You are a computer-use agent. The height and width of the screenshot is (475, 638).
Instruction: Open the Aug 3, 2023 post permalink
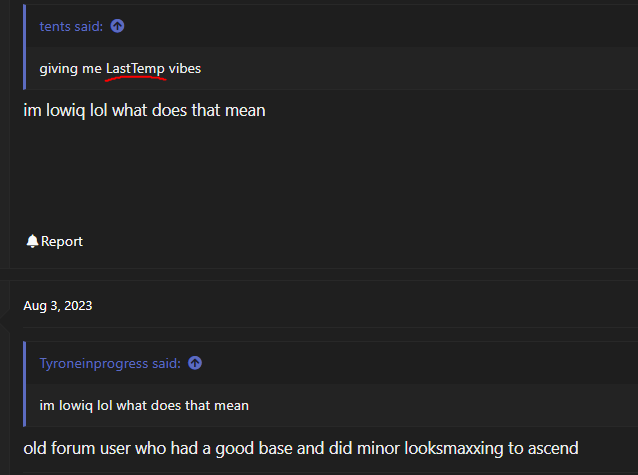click(58, 305)
